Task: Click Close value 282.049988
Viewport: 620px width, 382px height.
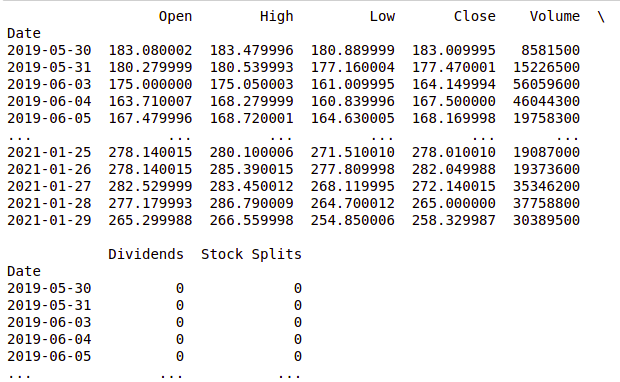Action: click(x=454, y=169)
